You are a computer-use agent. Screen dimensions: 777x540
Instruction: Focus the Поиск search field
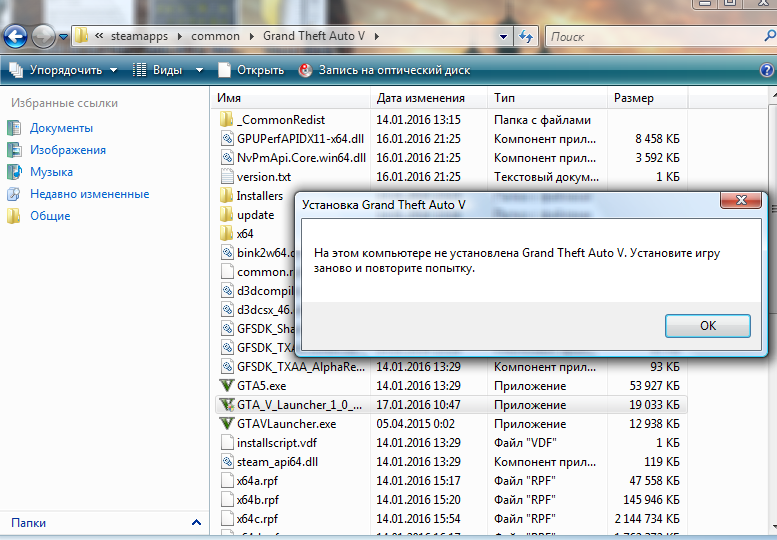[654, 37]
